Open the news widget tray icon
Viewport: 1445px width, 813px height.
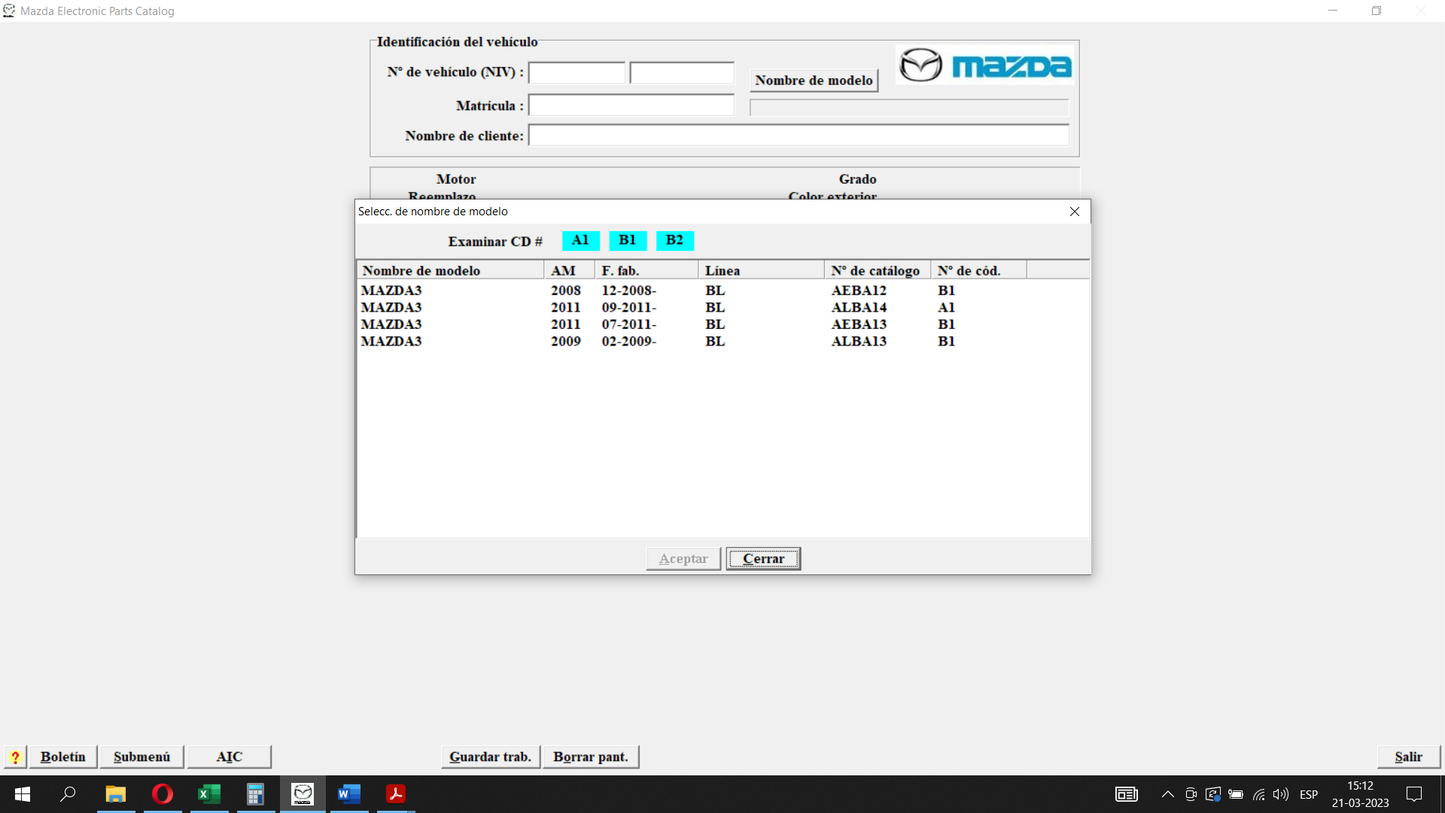[x=1126, y=794]
